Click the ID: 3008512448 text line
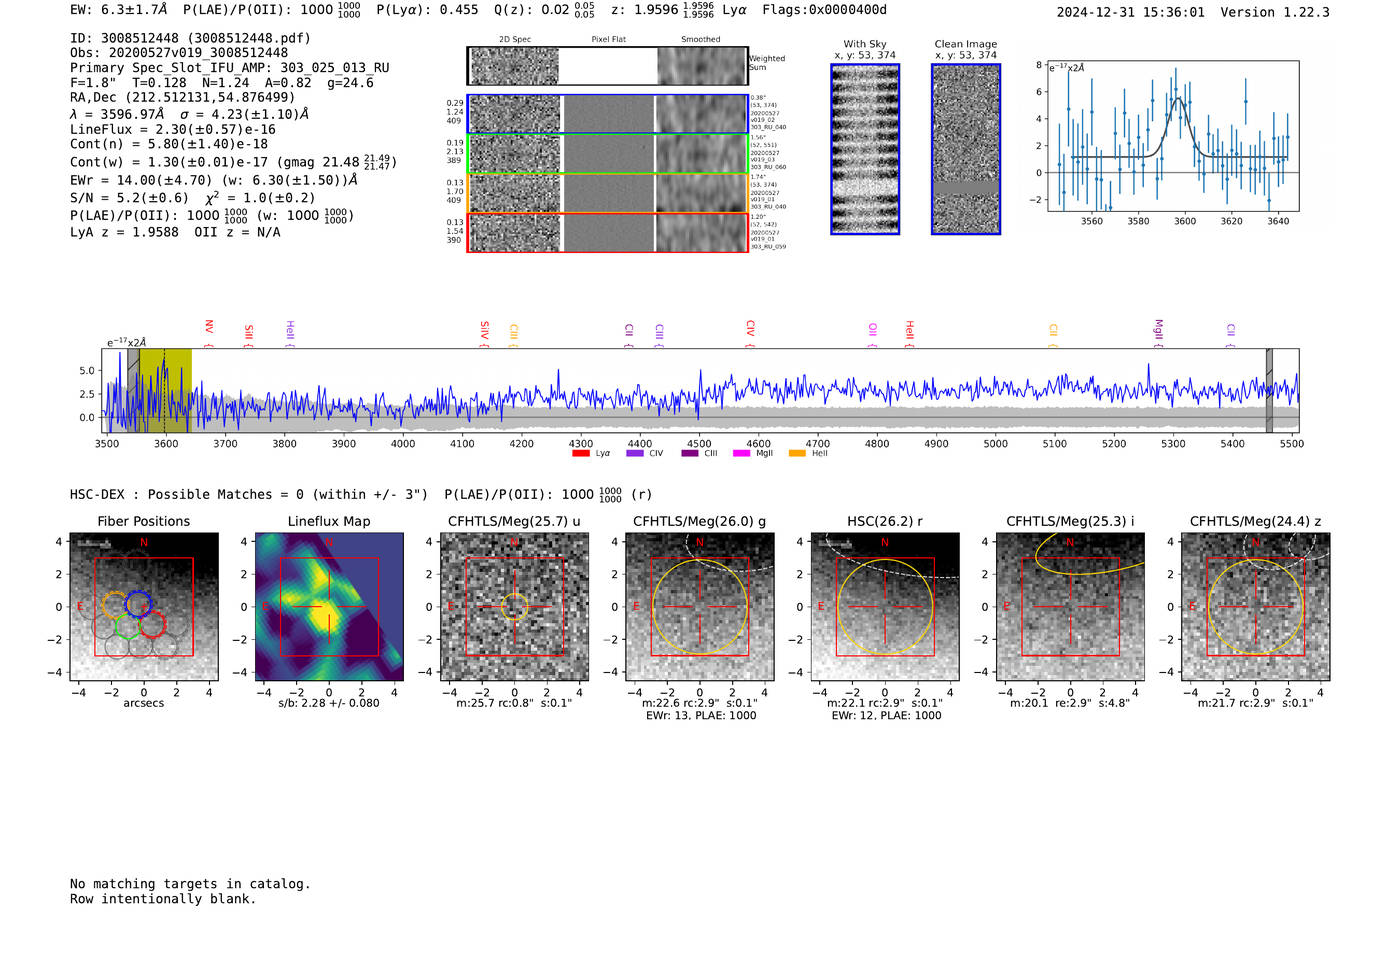 pos(190,38)
